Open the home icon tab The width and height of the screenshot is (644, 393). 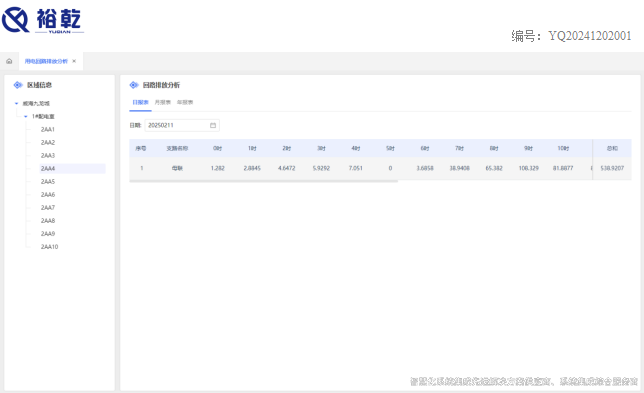point(9,61)
